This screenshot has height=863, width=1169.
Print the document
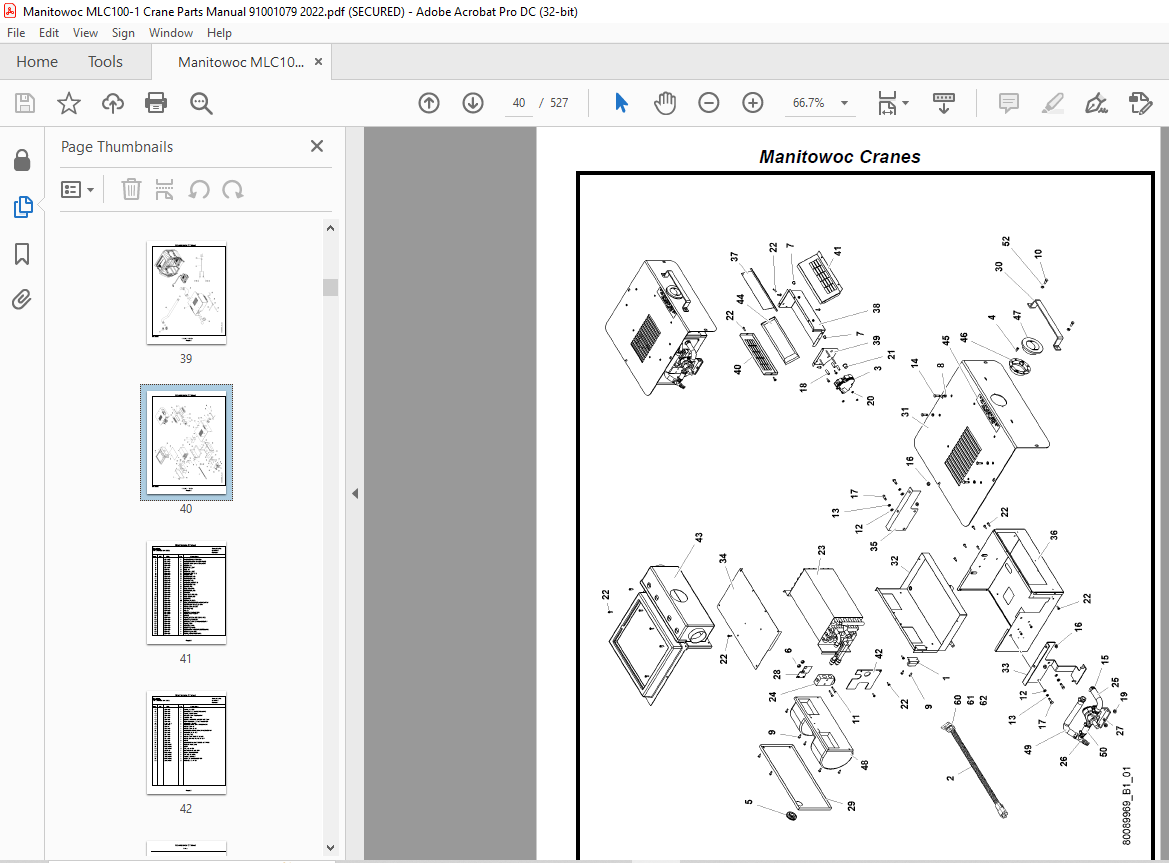pos(156,103)
